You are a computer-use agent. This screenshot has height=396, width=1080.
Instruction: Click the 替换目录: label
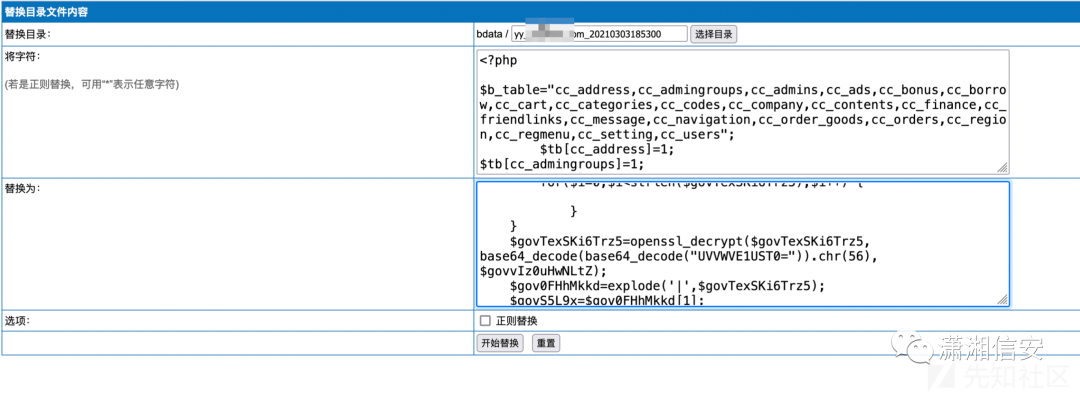click(28, 34)
